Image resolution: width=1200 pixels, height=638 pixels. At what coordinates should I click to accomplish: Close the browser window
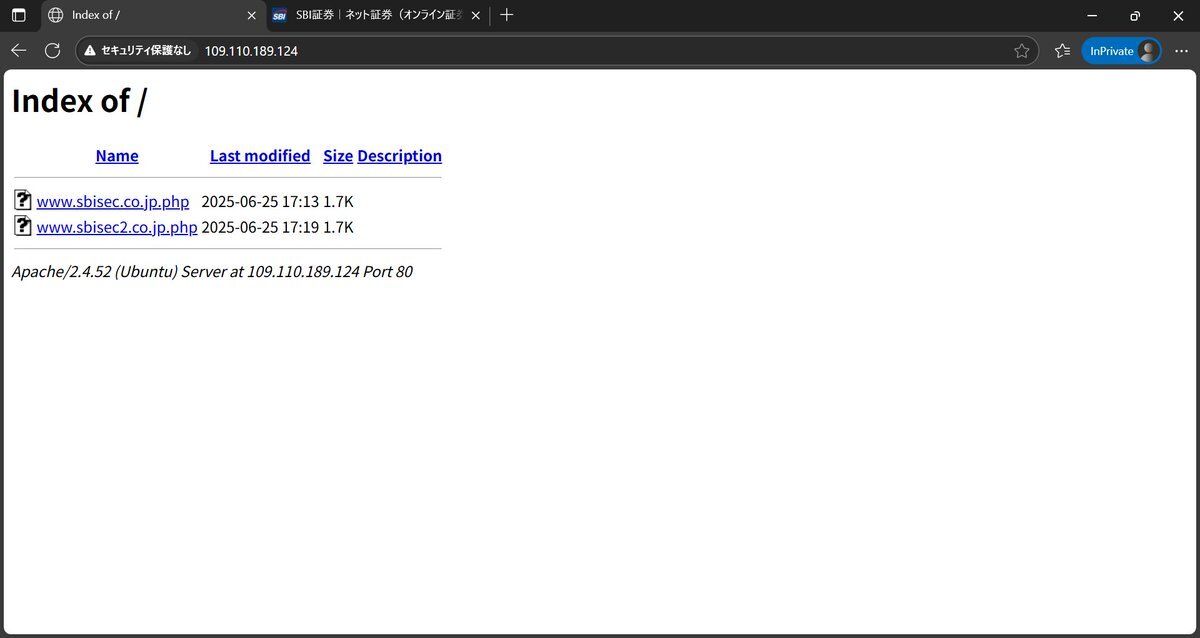click(1179, 15)
